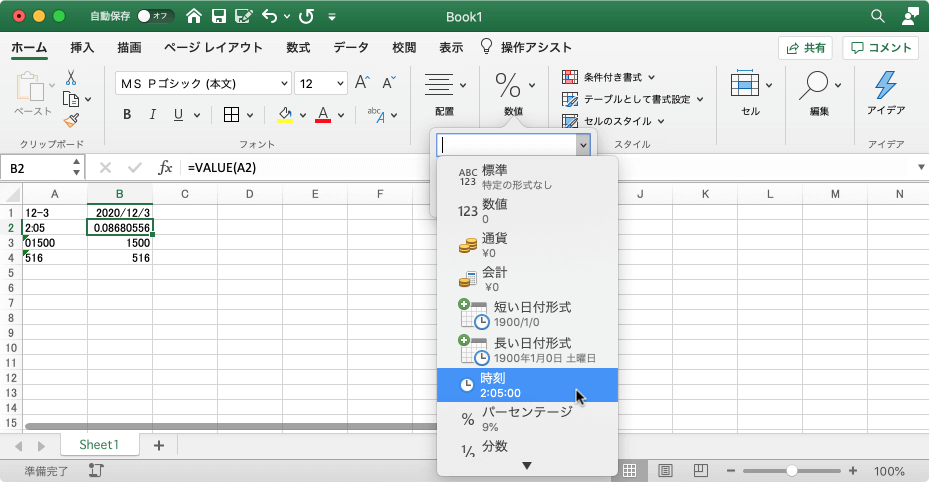Screen dimensions: 929x482
Task: Expand テーブルとして書式設定 dropdown
Action: tap(700, 99)
